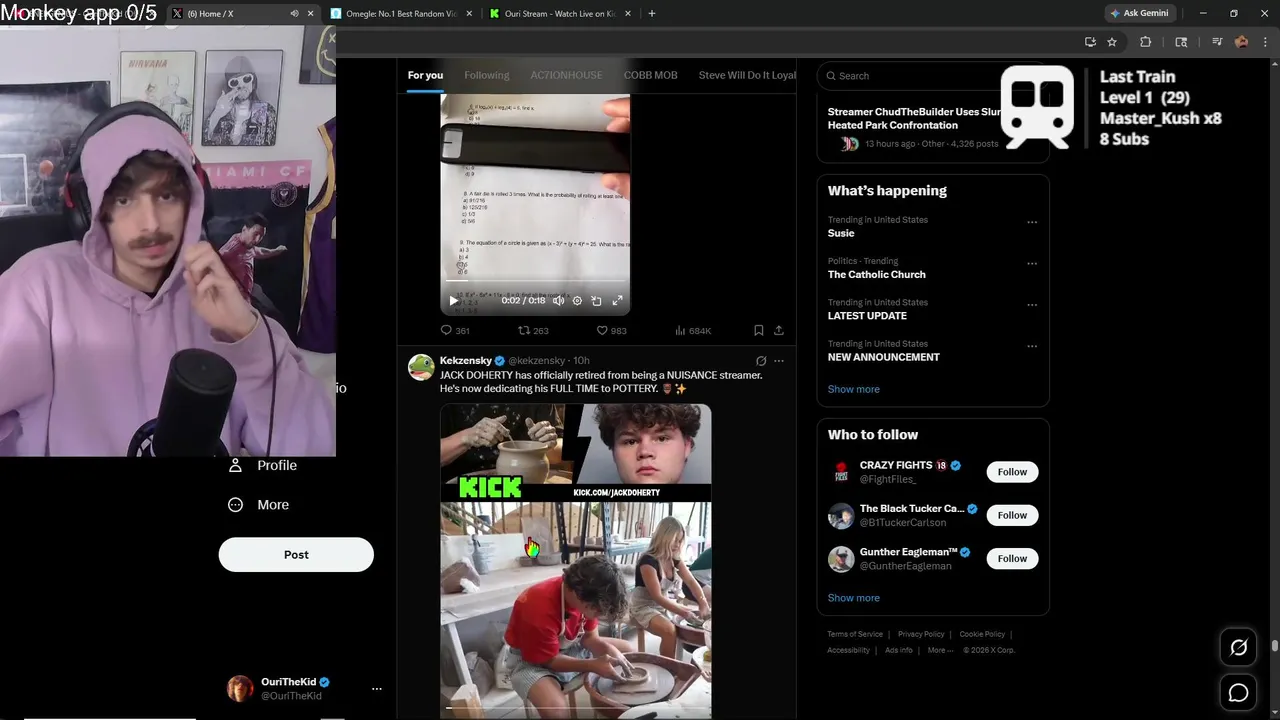Open Accessibility footer link
Screen dimensions: 1280x720
tap(848, 650)
